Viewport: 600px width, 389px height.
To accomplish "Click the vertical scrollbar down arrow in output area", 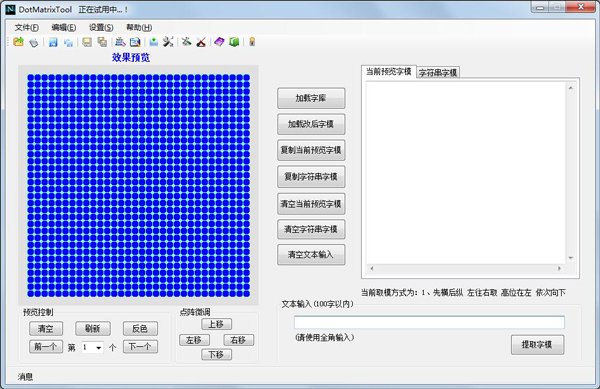I will (571, 258).
